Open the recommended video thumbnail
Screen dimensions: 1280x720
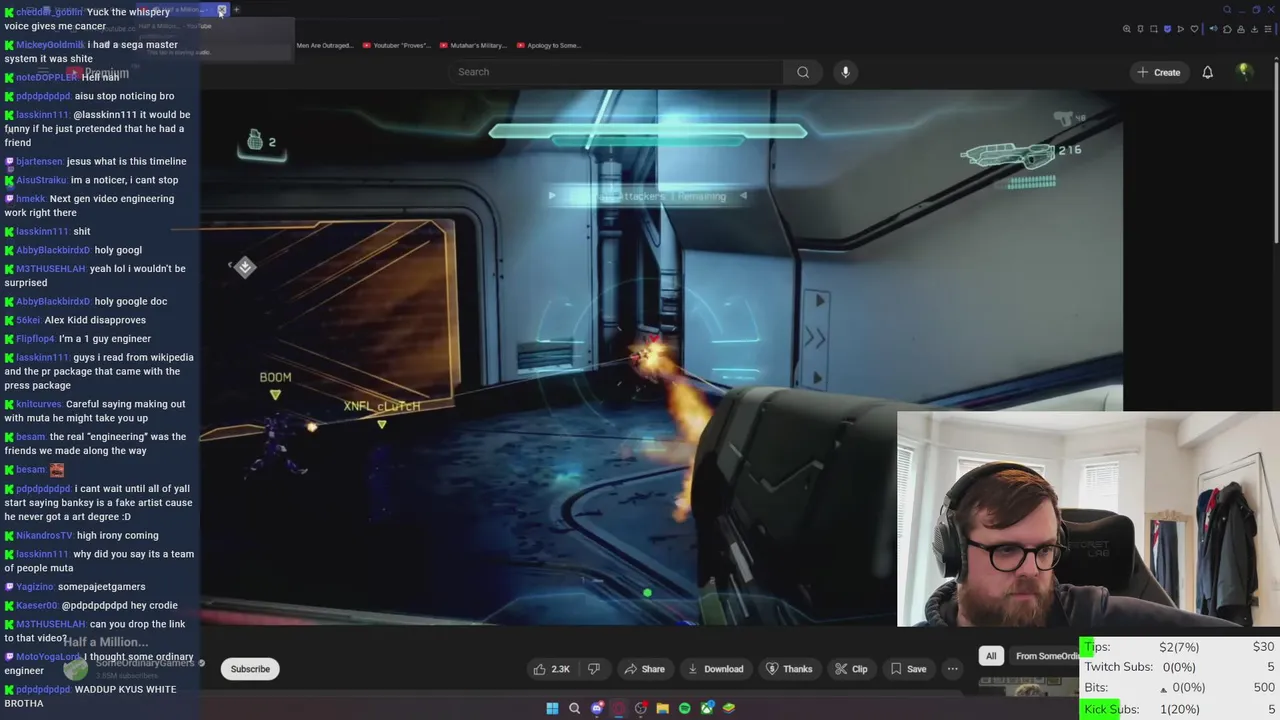tap(1028, 686)
